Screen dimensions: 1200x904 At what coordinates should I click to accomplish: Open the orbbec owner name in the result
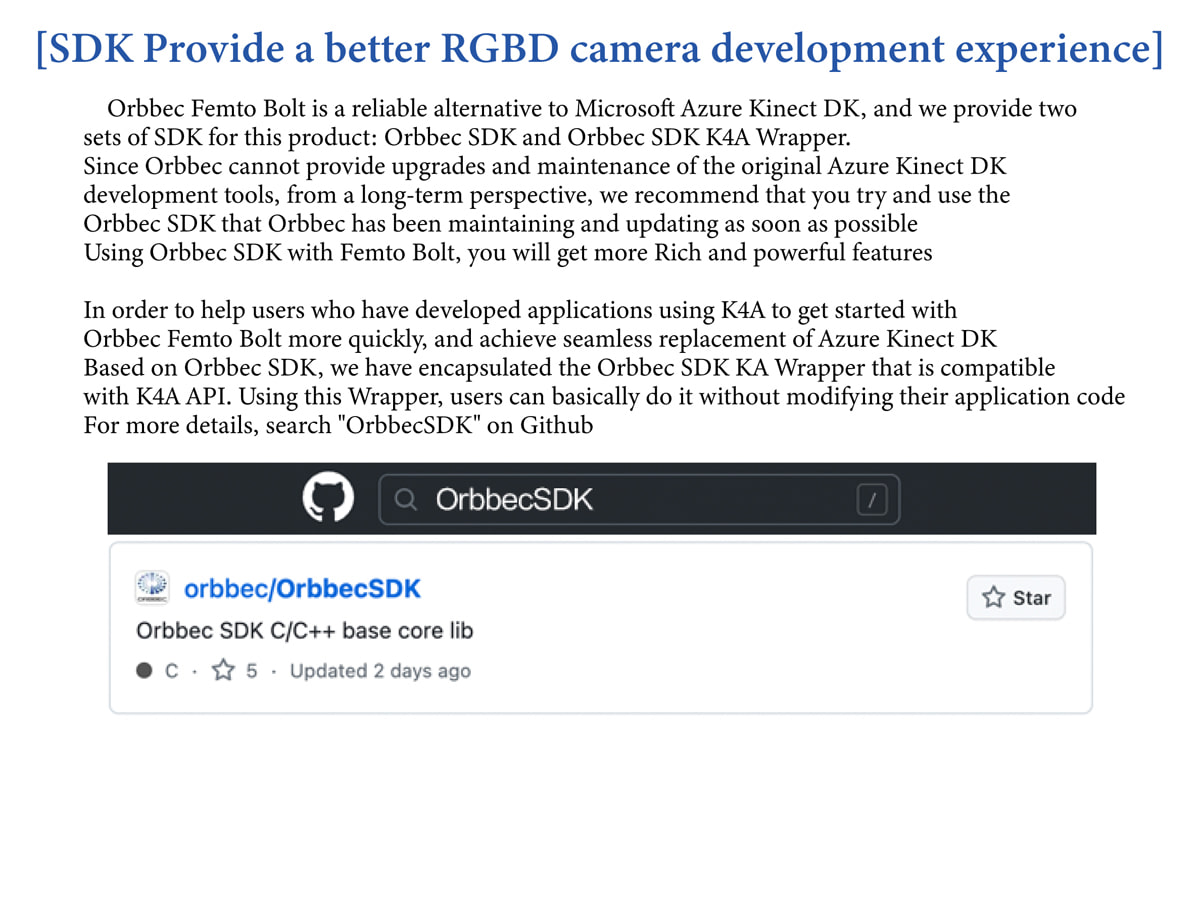(x=225, y=588)
